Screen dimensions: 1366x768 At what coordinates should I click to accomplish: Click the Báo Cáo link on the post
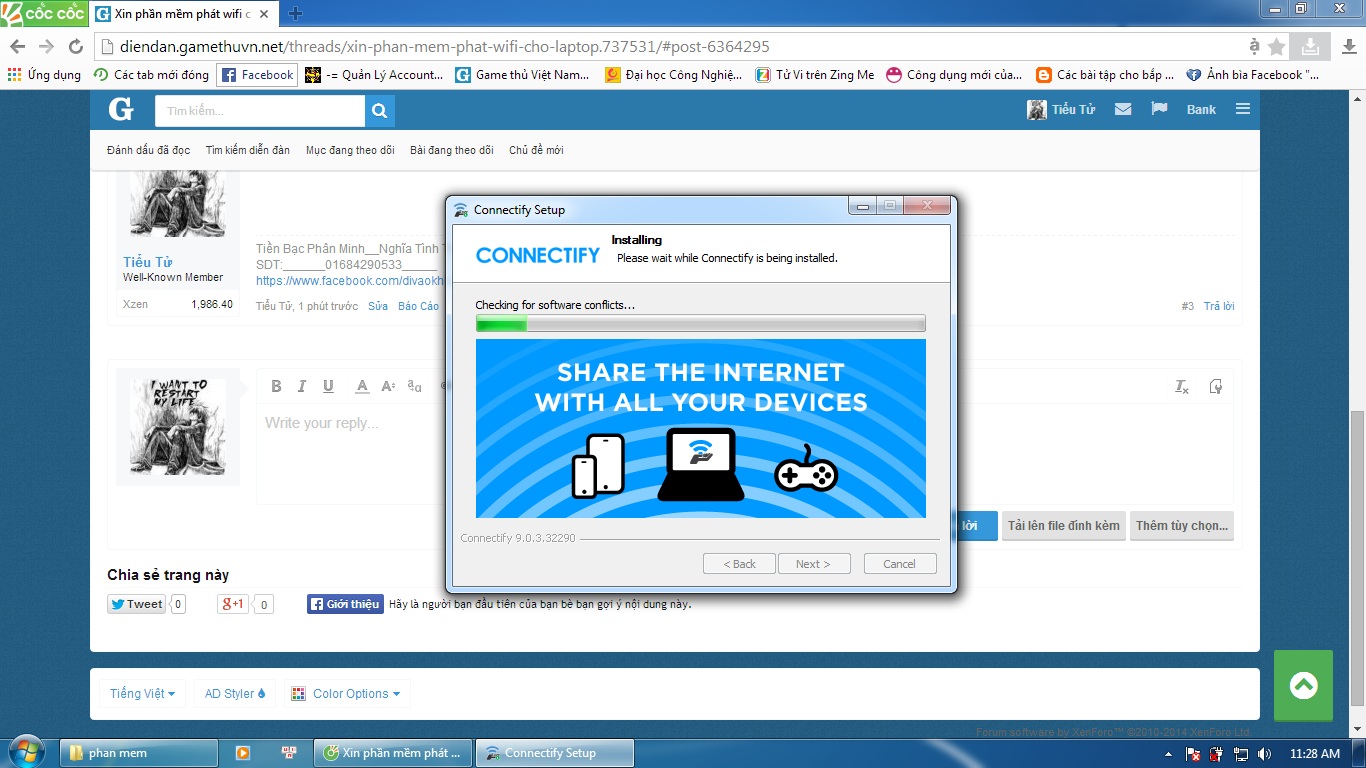[418, 306]
